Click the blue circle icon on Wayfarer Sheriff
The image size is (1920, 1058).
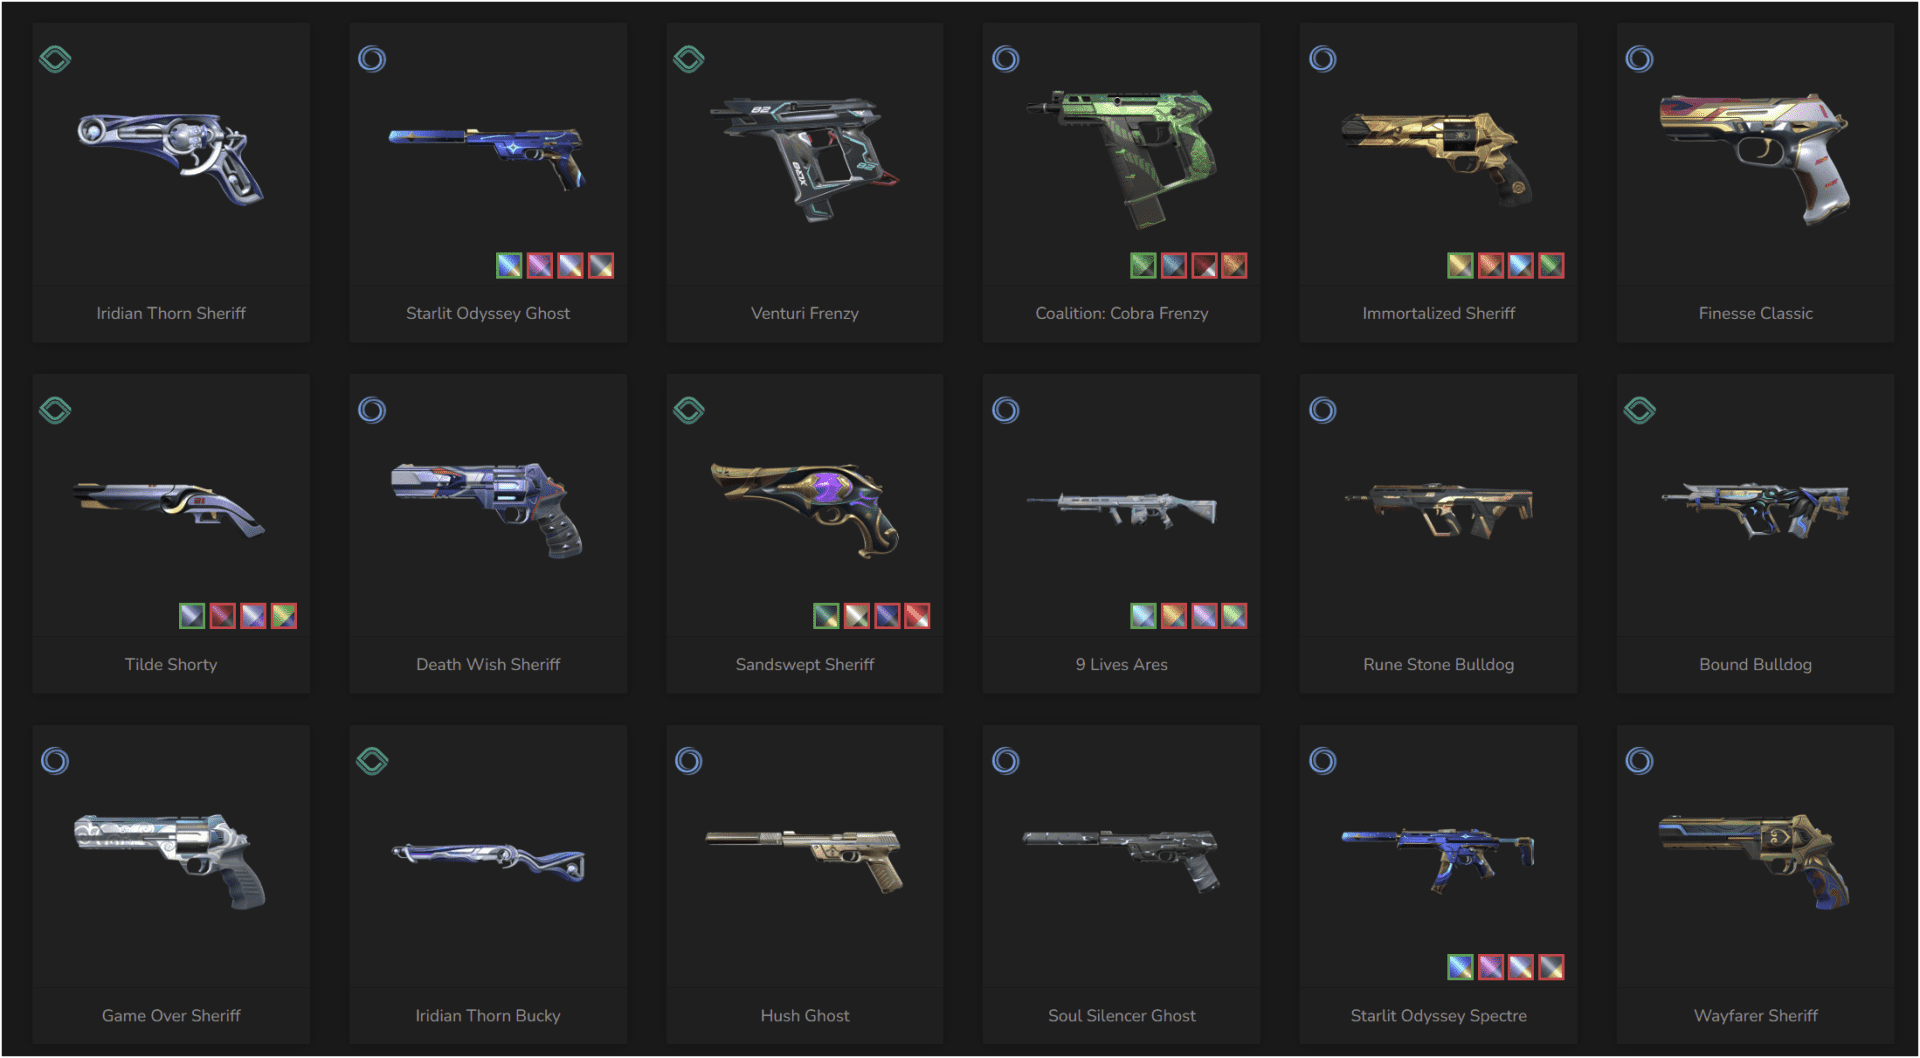click(1639, 761)
